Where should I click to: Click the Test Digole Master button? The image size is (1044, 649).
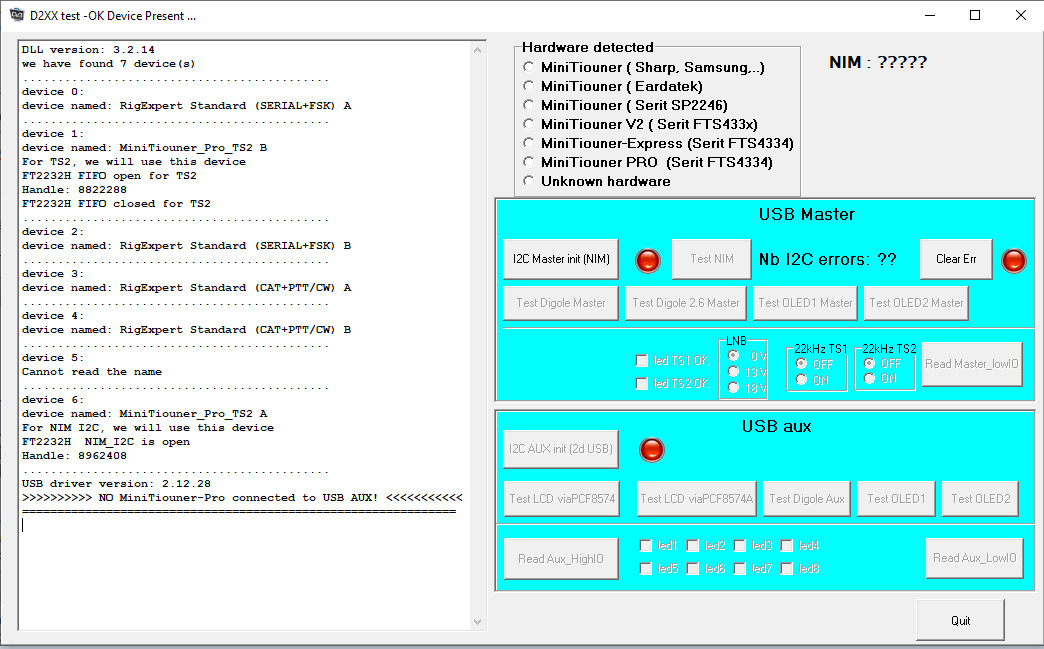click(x=561, y=303)
